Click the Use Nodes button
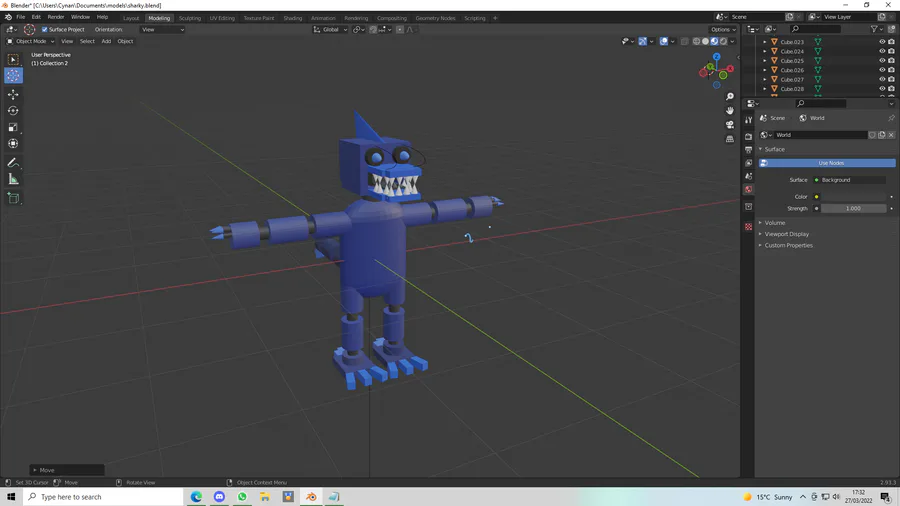The height and width of the screenshot is (506, 900). click(x=827, y=163)
